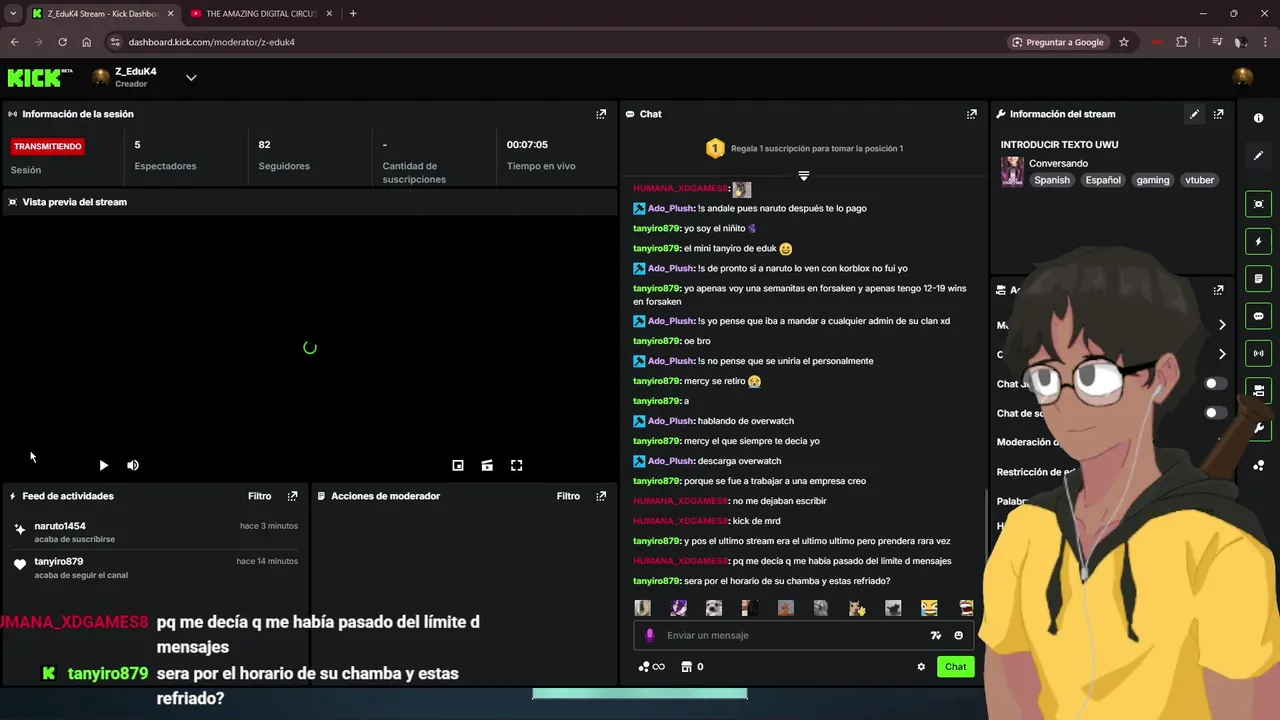Expand the first chevron row in actions panel
Viewport: 1280px width, 720px height.
1222,325
